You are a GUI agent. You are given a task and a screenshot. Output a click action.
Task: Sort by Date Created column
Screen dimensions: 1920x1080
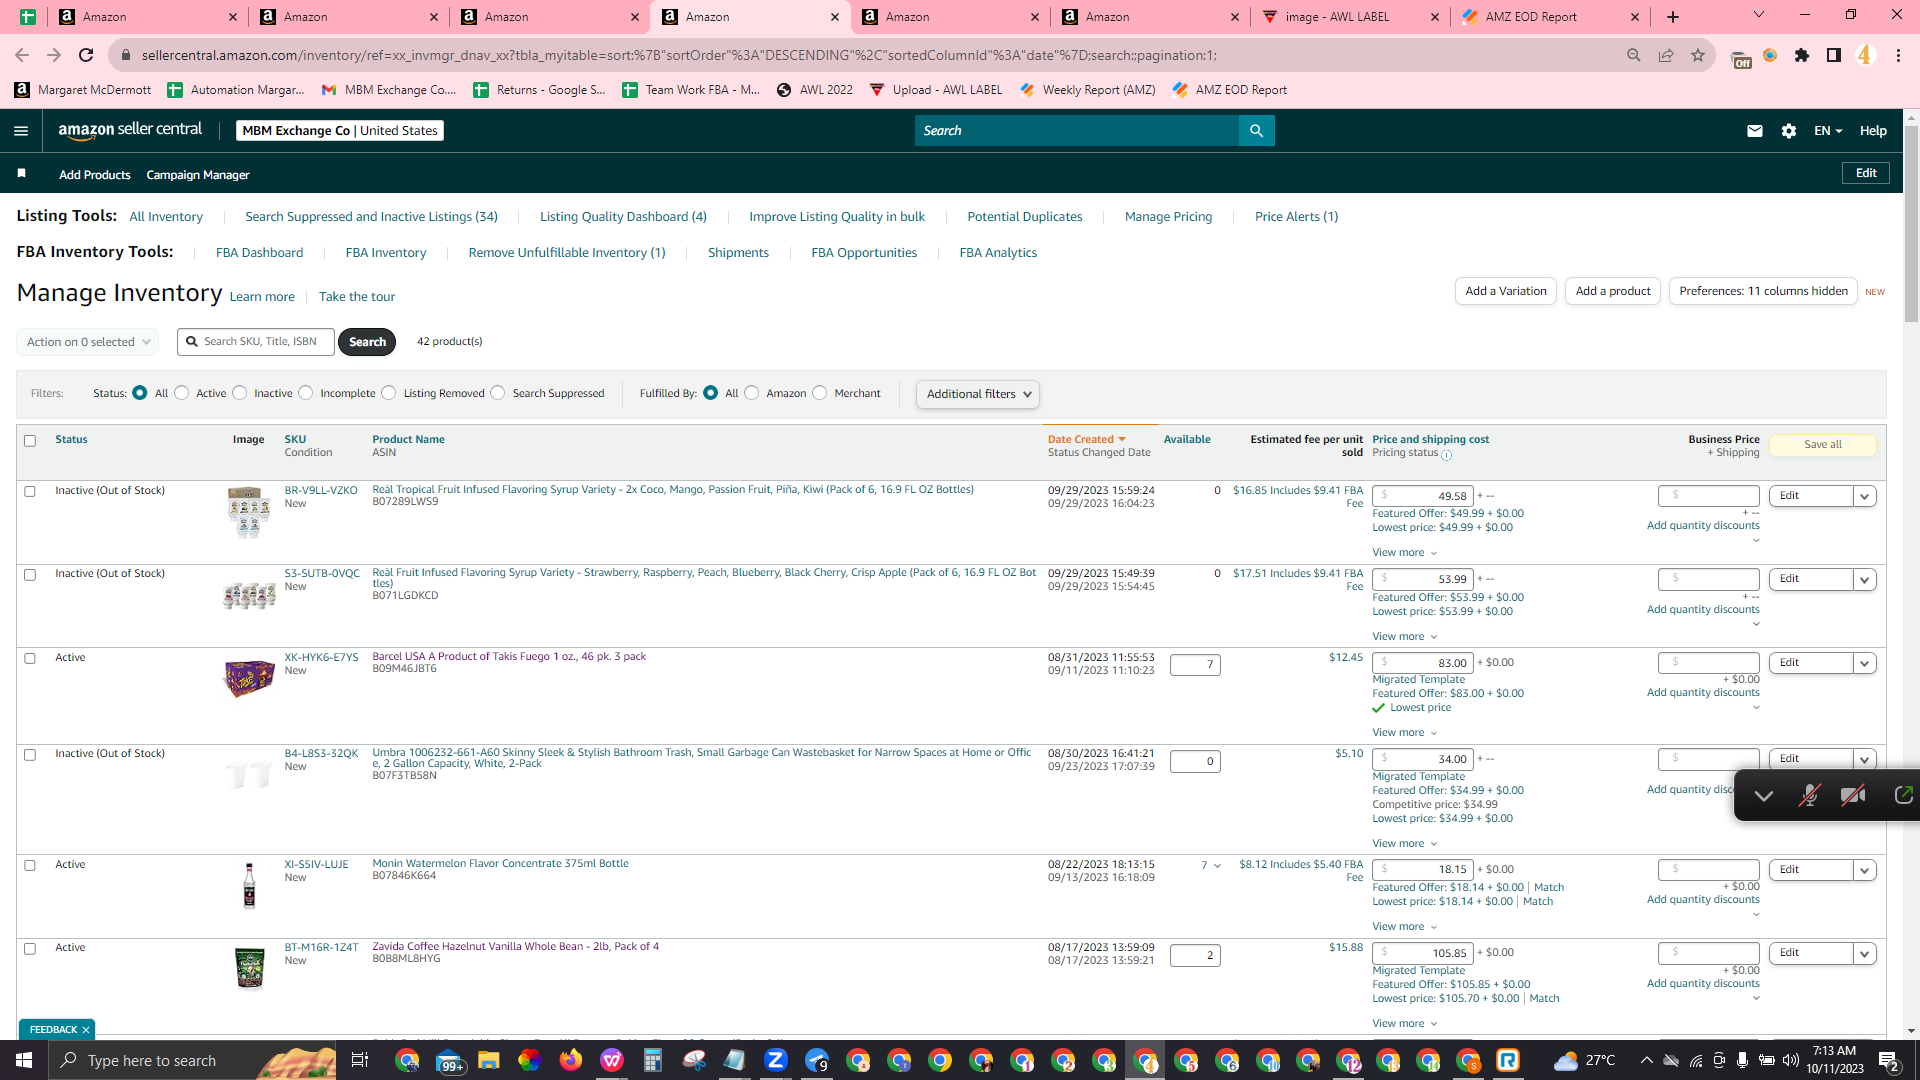pos(1087,440)
